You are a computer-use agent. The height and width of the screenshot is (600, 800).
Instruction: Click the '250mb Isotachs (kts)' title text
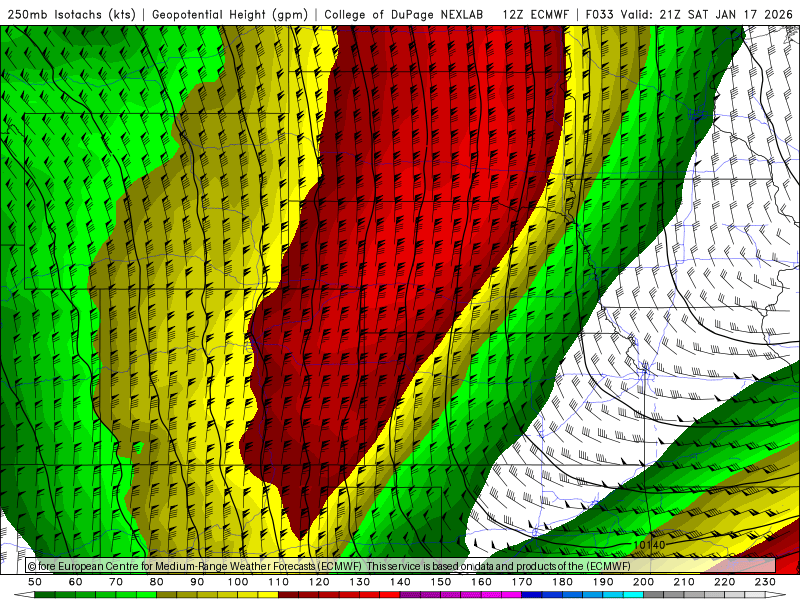(72, 15)
